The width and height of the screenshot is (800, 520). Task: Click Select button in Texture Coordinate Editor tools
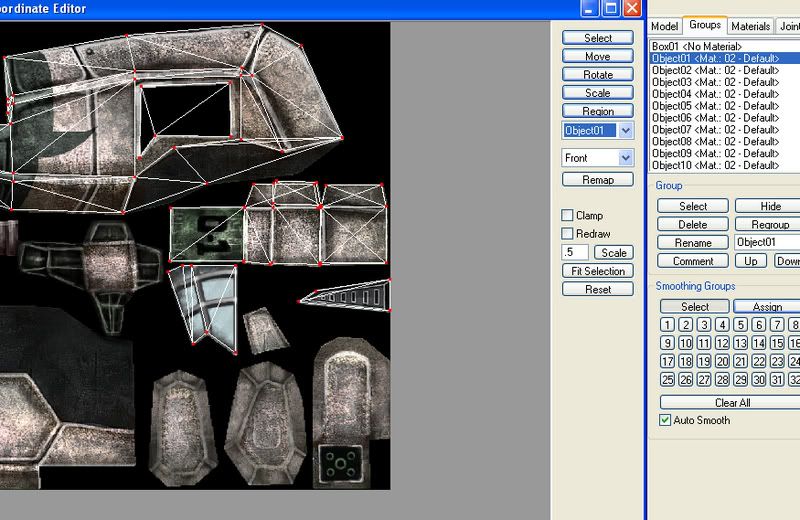click(597, 38)
